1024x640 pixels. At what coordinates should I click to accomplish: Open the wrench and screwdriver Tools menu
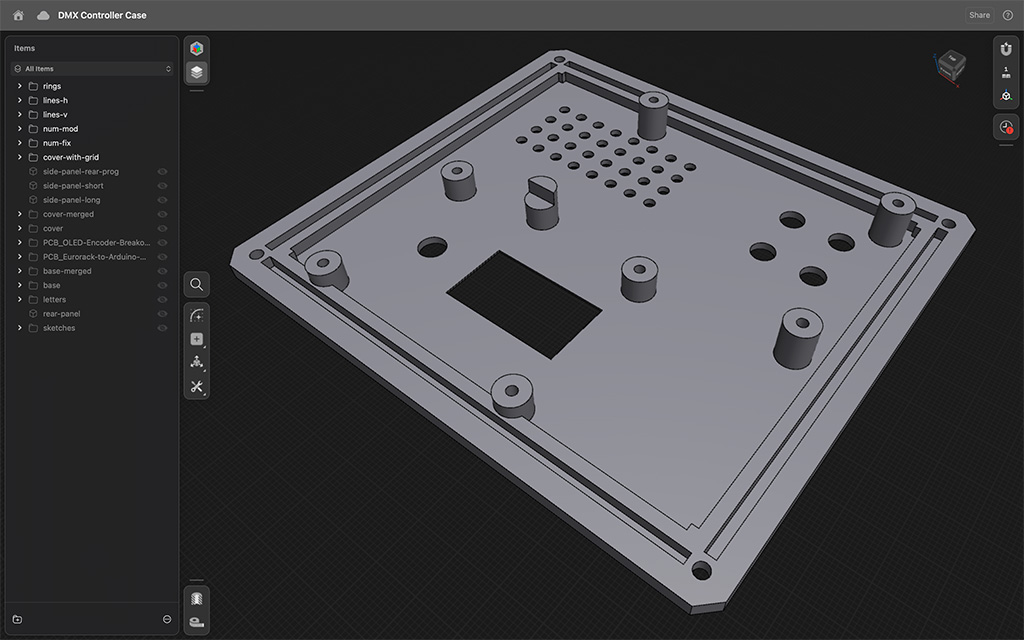tap(197, 386)
